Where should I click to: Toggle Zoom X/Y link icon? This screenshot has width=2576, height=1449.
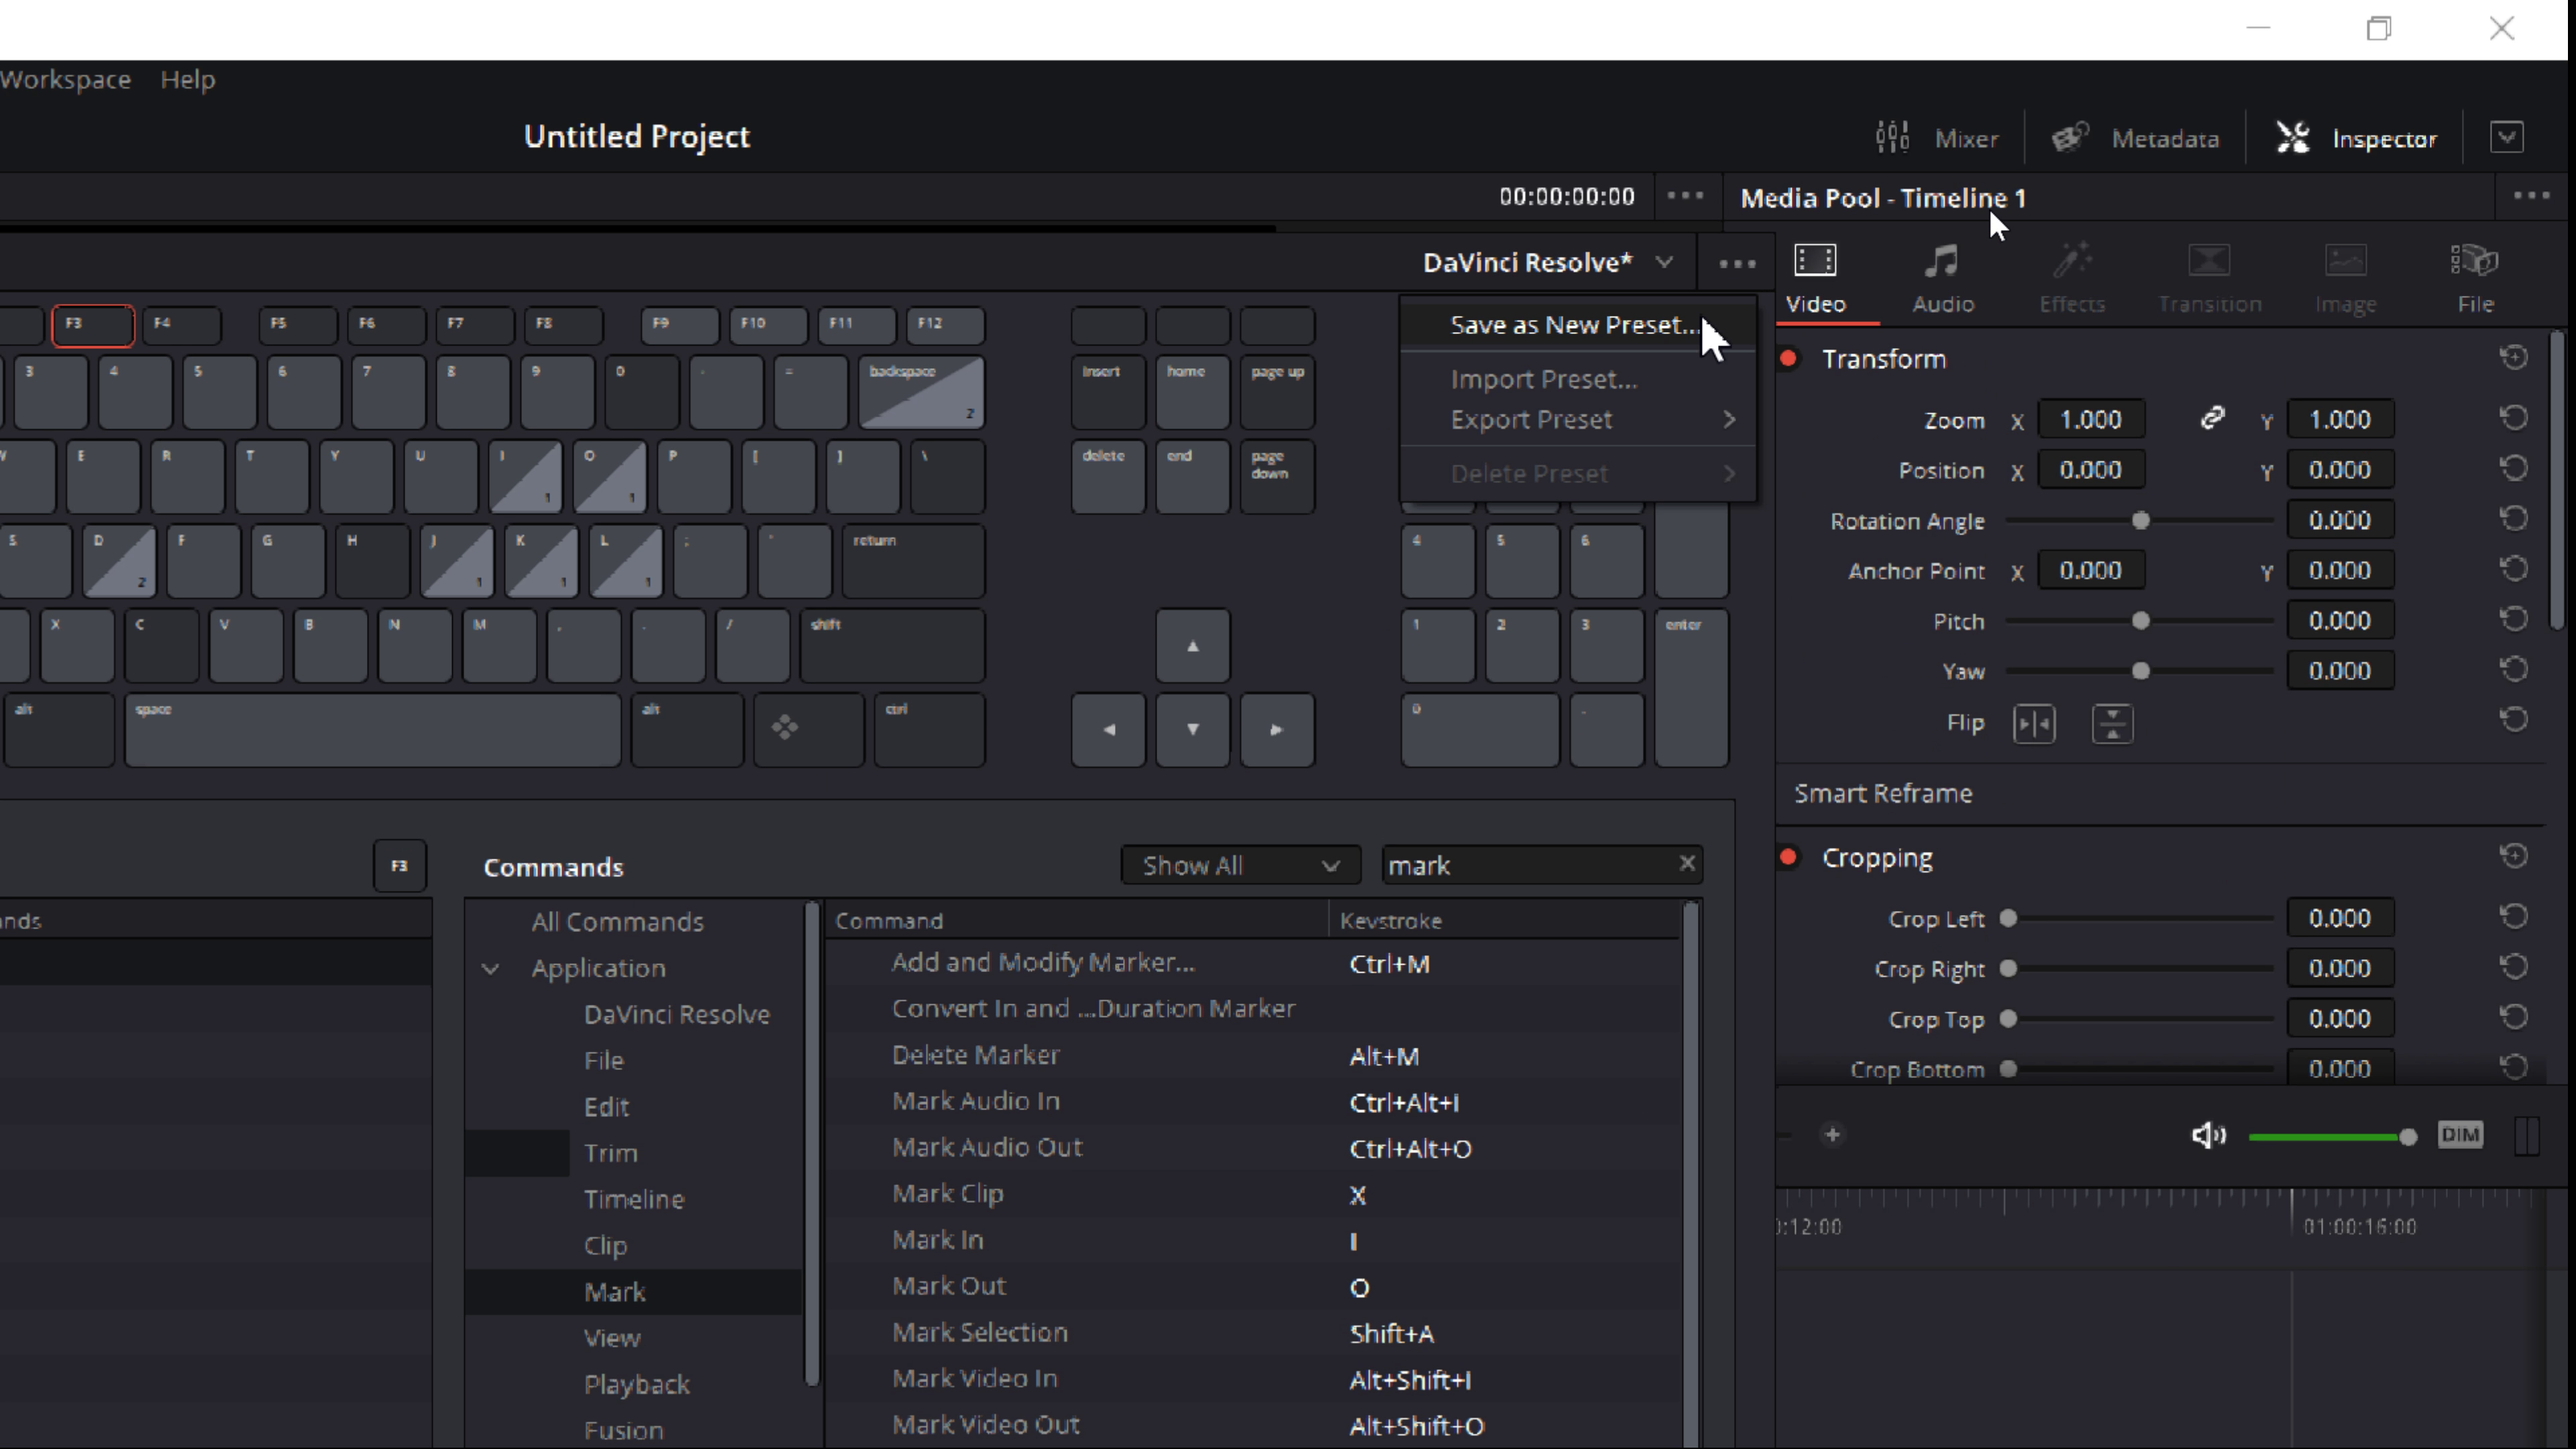point(2212,418)
